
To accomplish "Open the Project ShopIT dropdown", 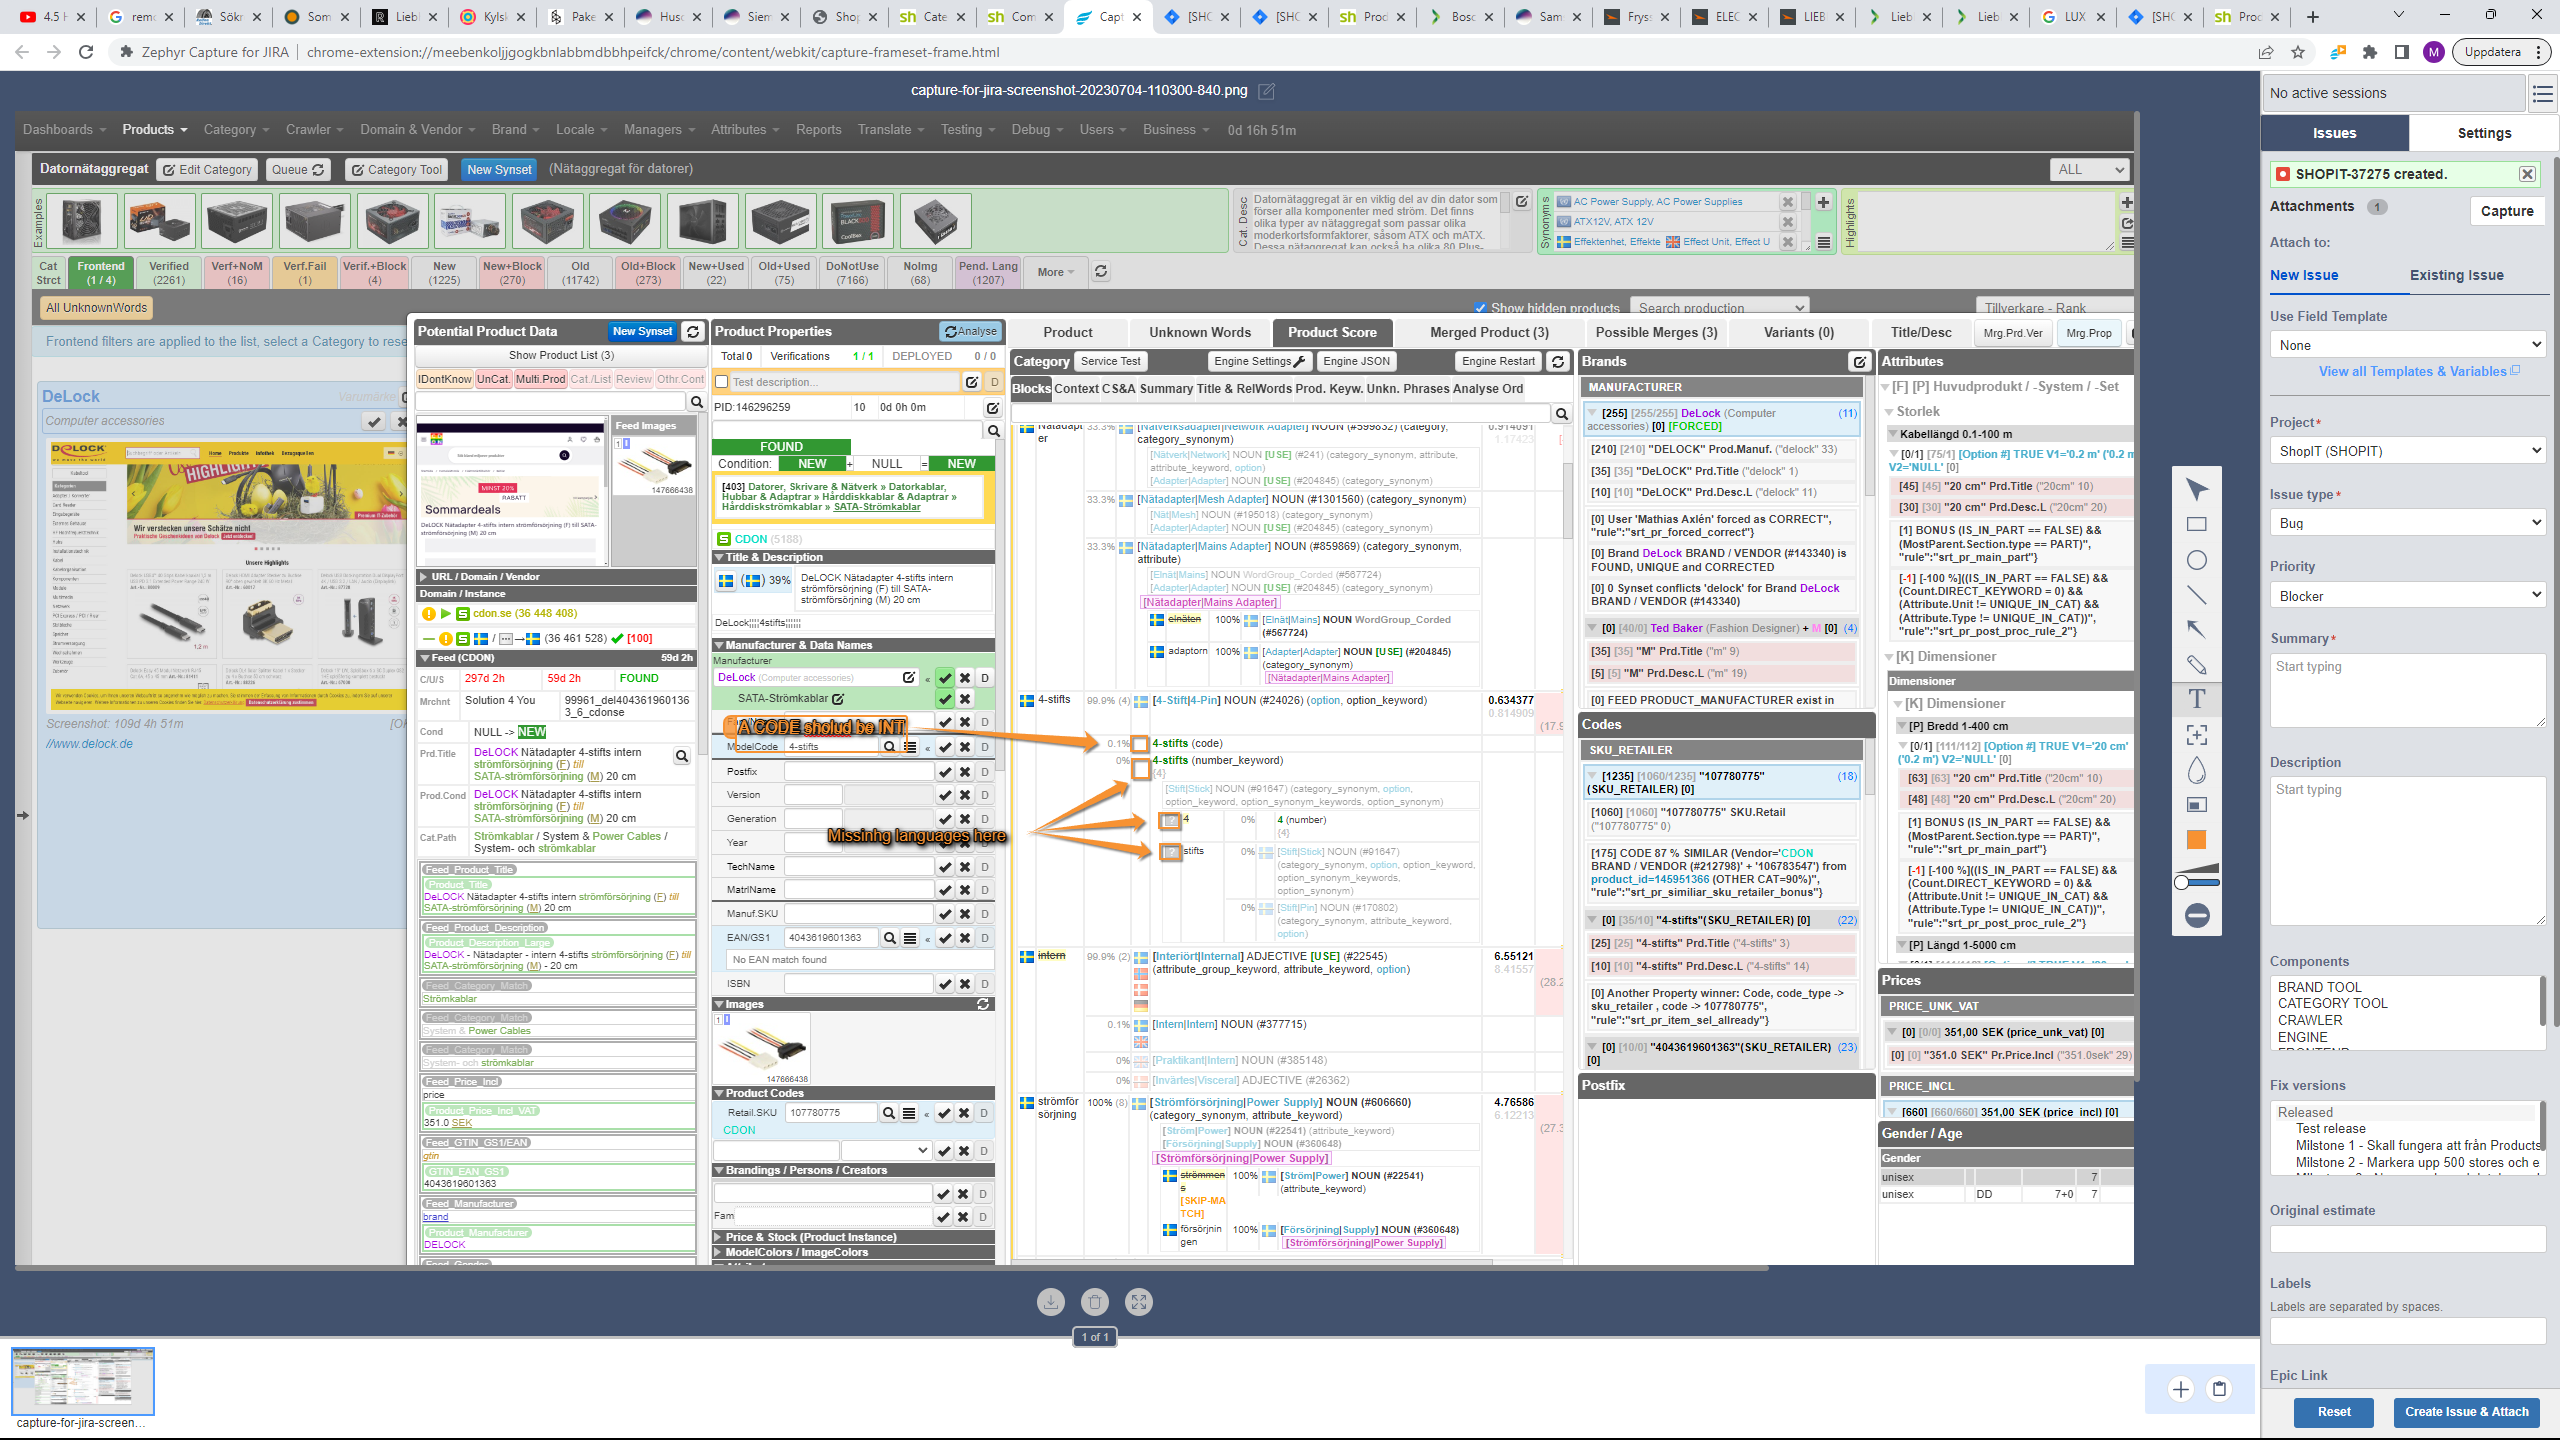I will tap(2408, 451).
